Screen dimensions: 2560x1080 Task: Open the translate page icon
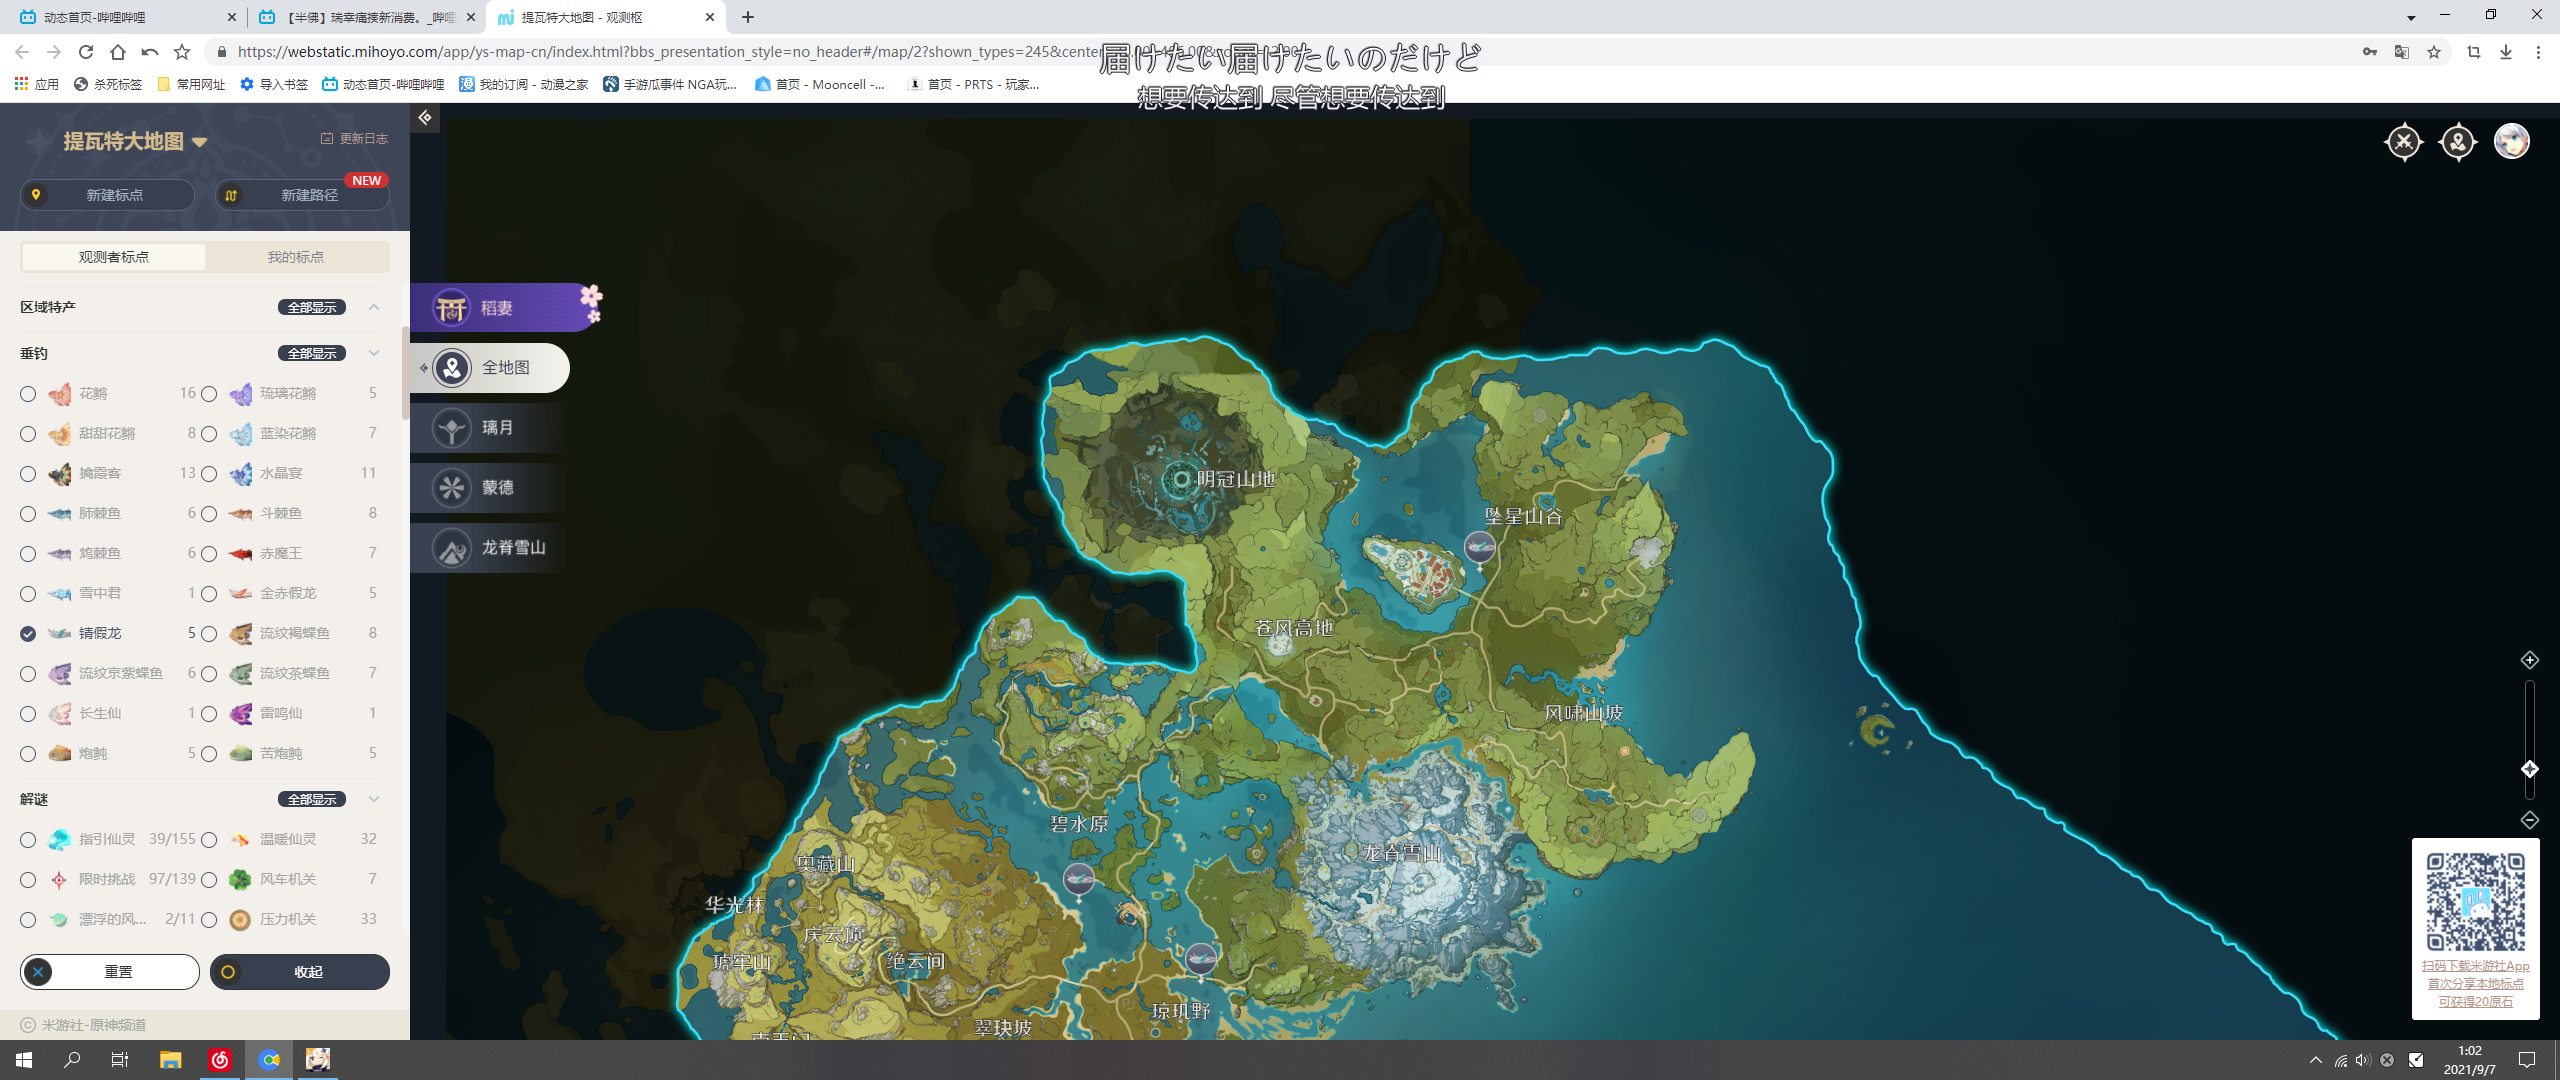[2401, 52]
